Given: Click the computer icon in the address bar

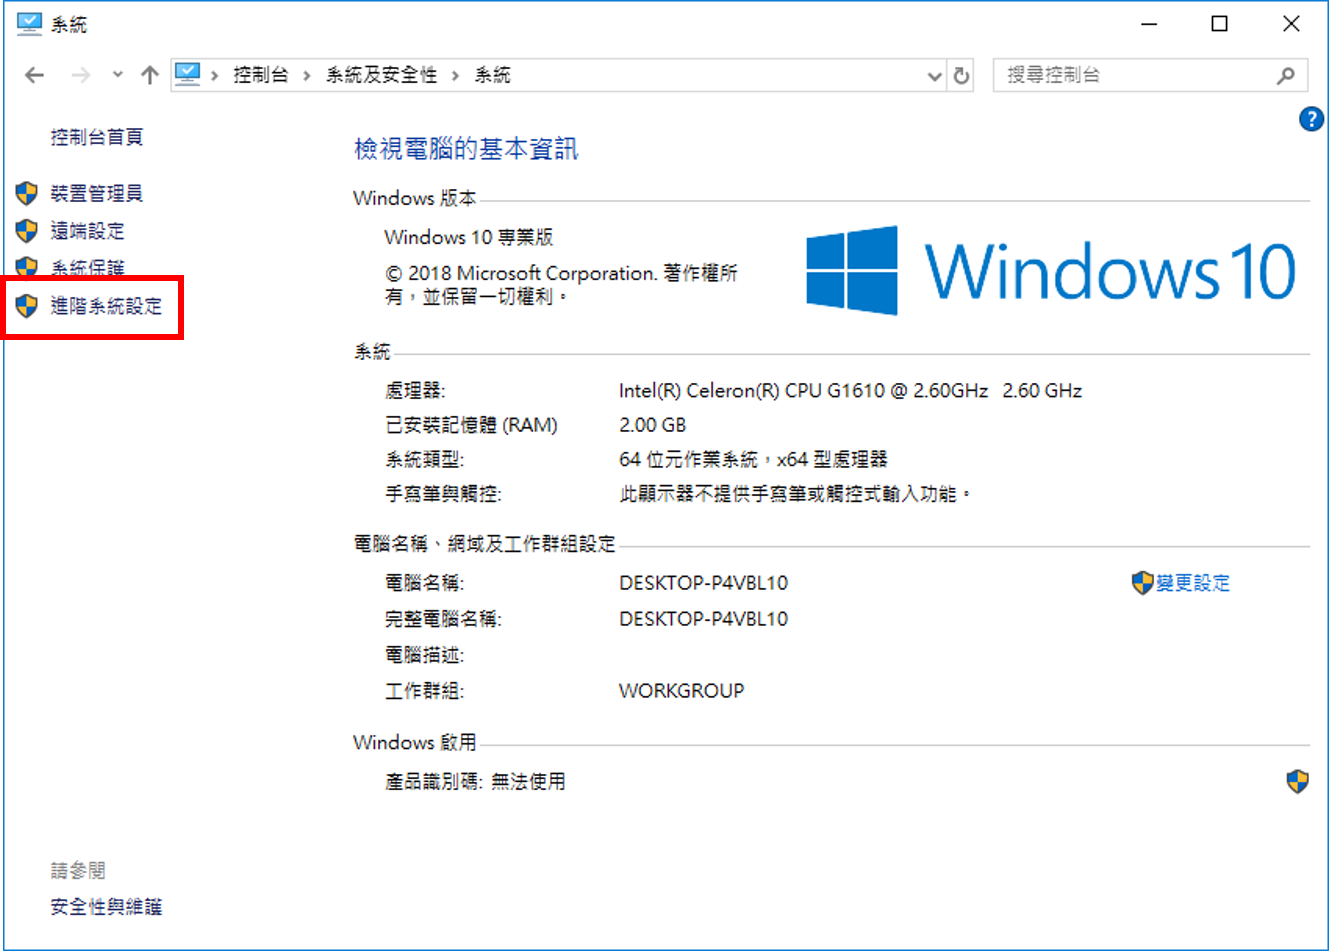Looking at the screenshot, I should [188, 74].
